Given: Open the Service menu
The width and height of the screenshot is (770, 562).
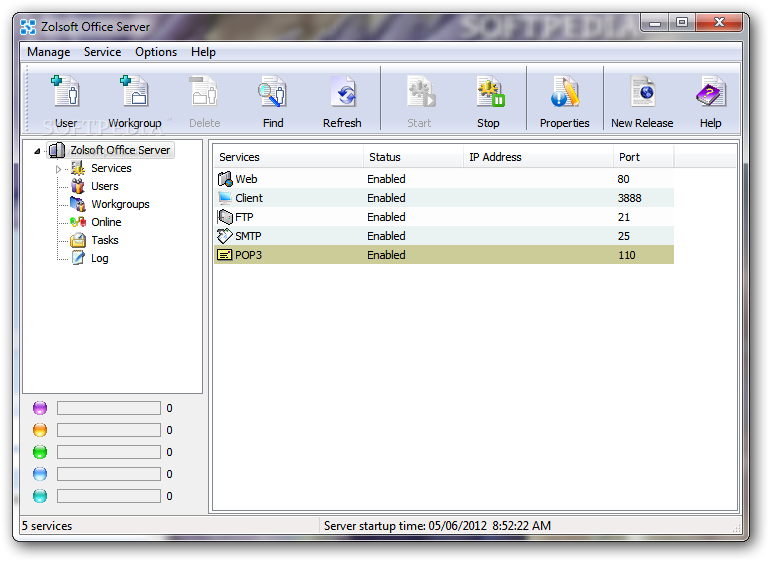Looking at the screenshot, I should tap(102, 52).
